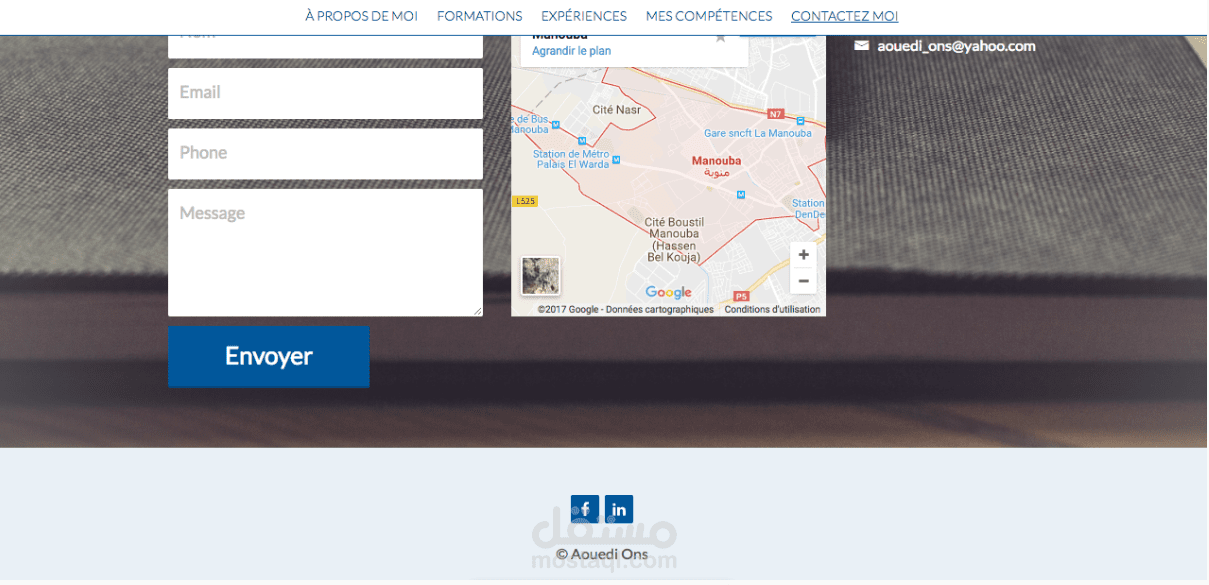
Task: Click the Manouba label on map
Action: click(717, 160)
